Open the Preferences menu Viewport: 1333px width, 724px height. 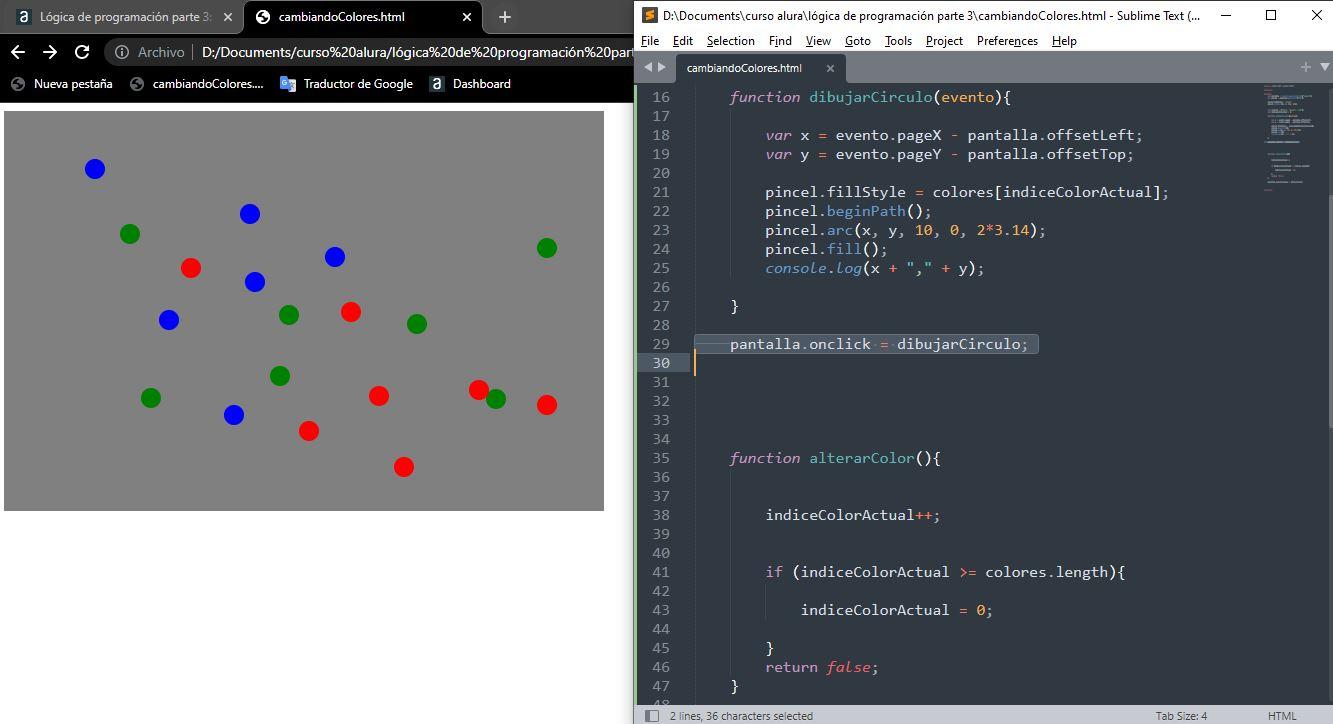pos(1007,41)
